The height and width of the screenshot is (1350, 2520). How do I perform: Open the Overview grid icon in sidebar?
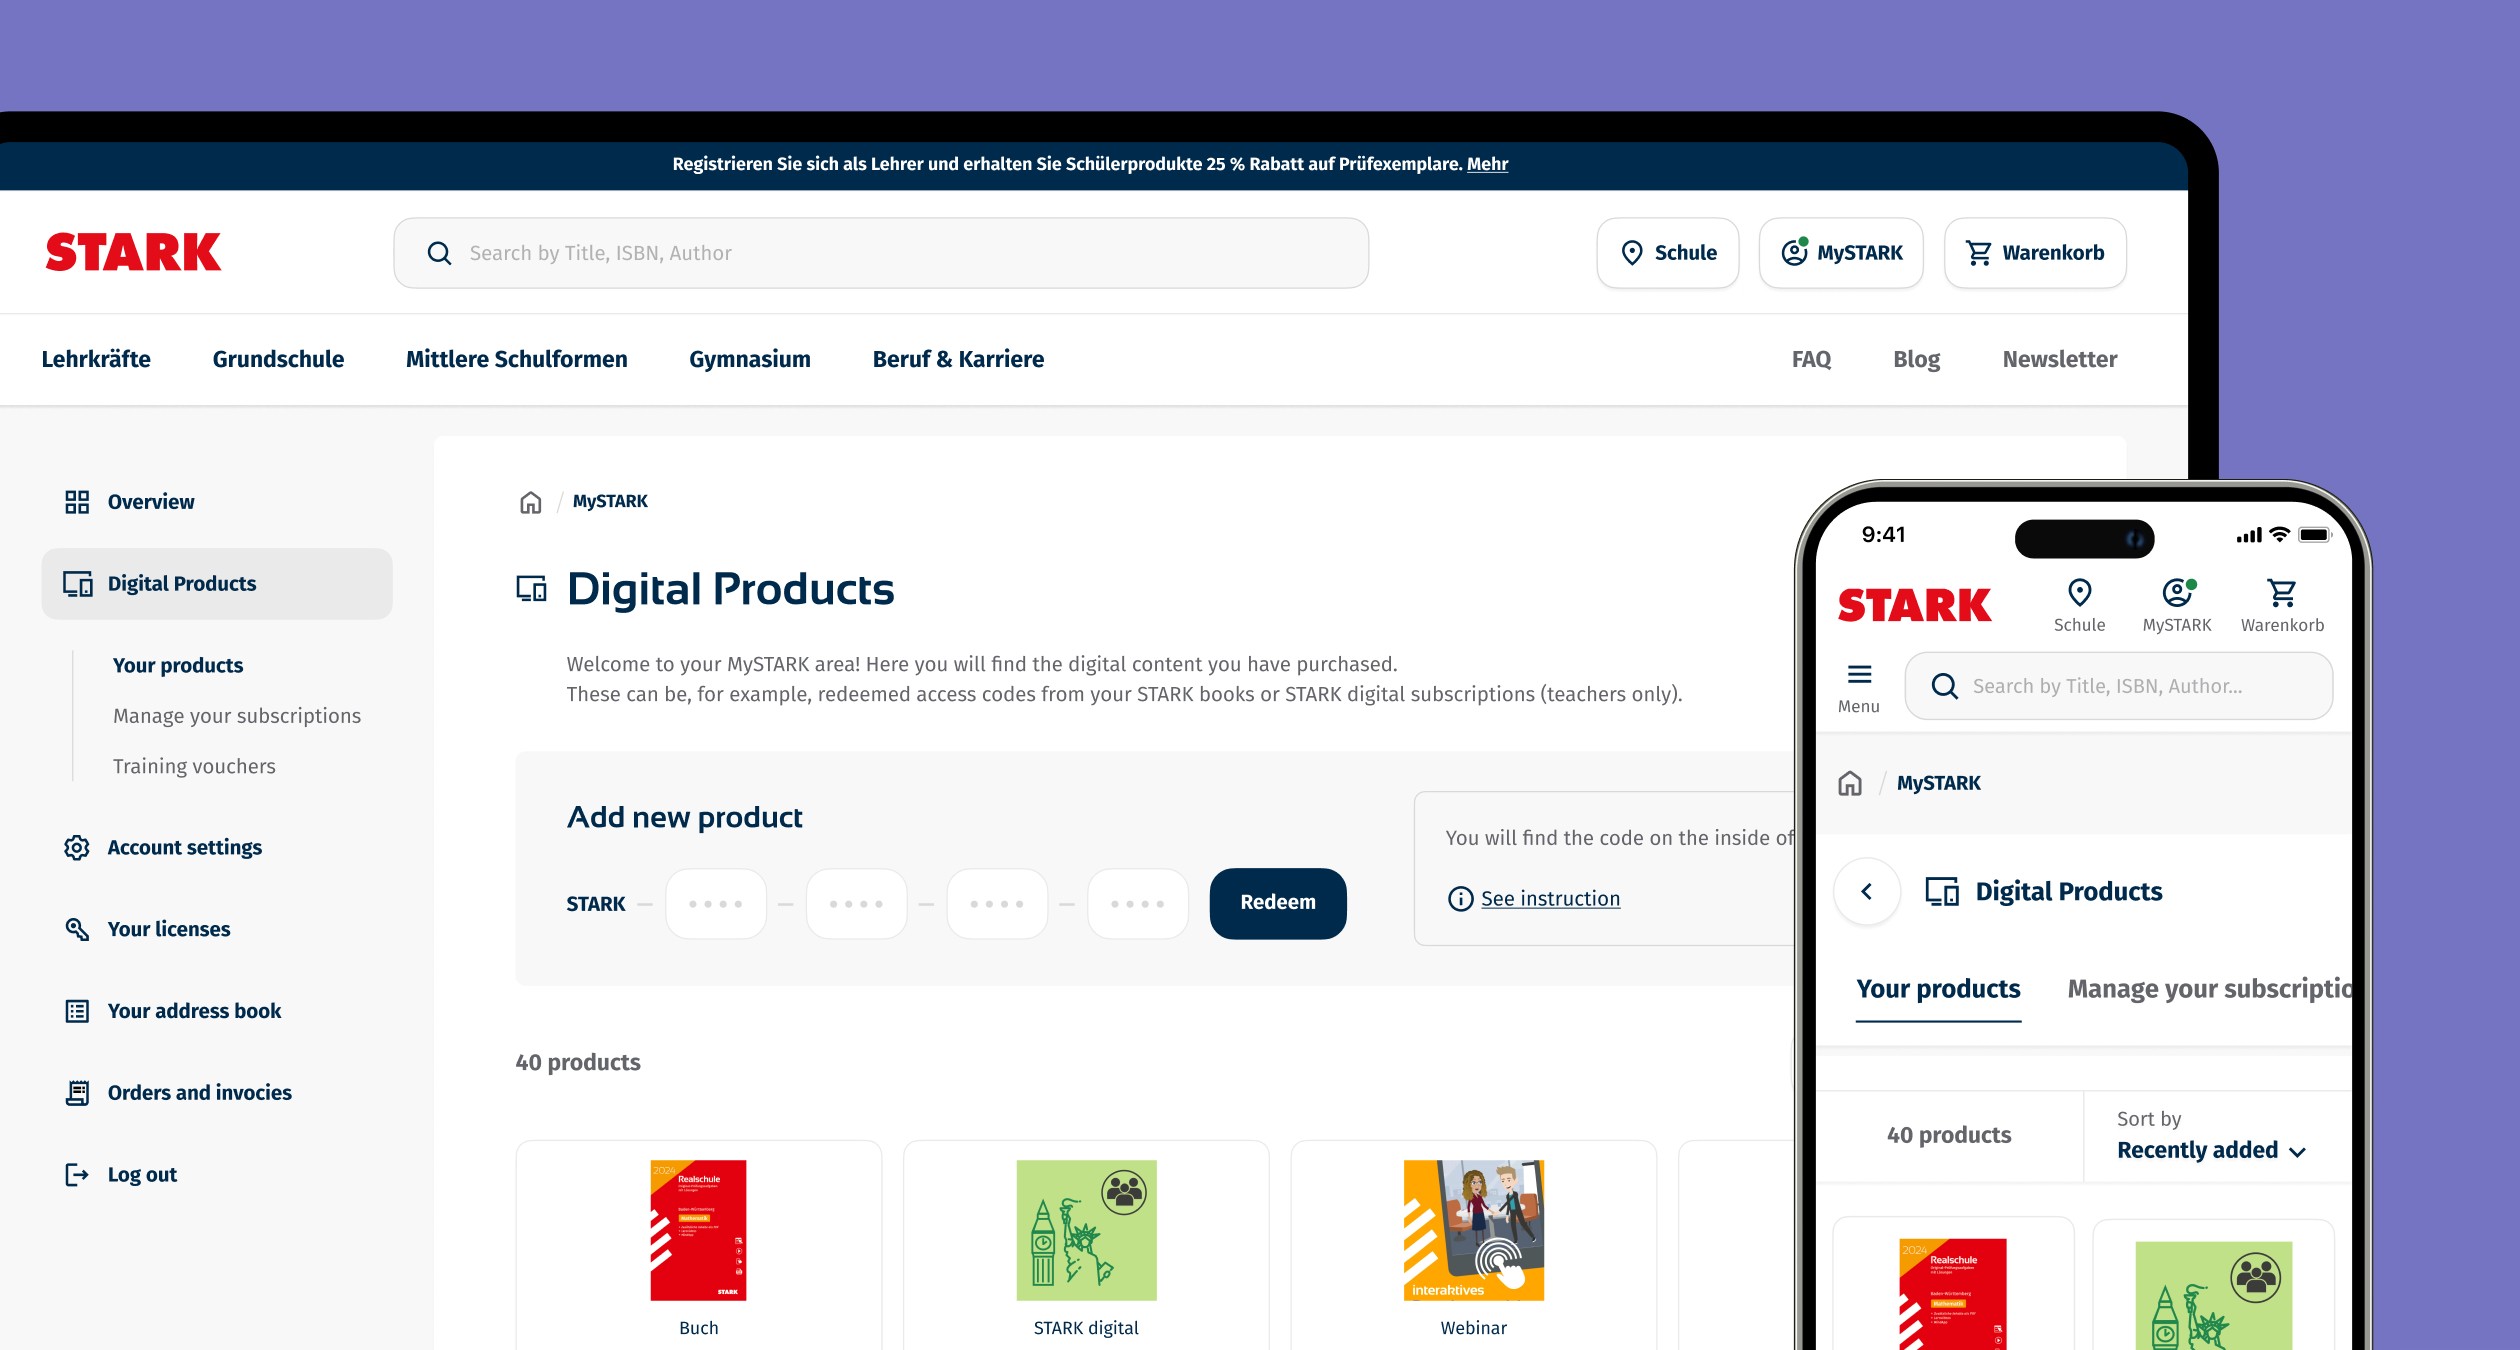click(77, 502)
